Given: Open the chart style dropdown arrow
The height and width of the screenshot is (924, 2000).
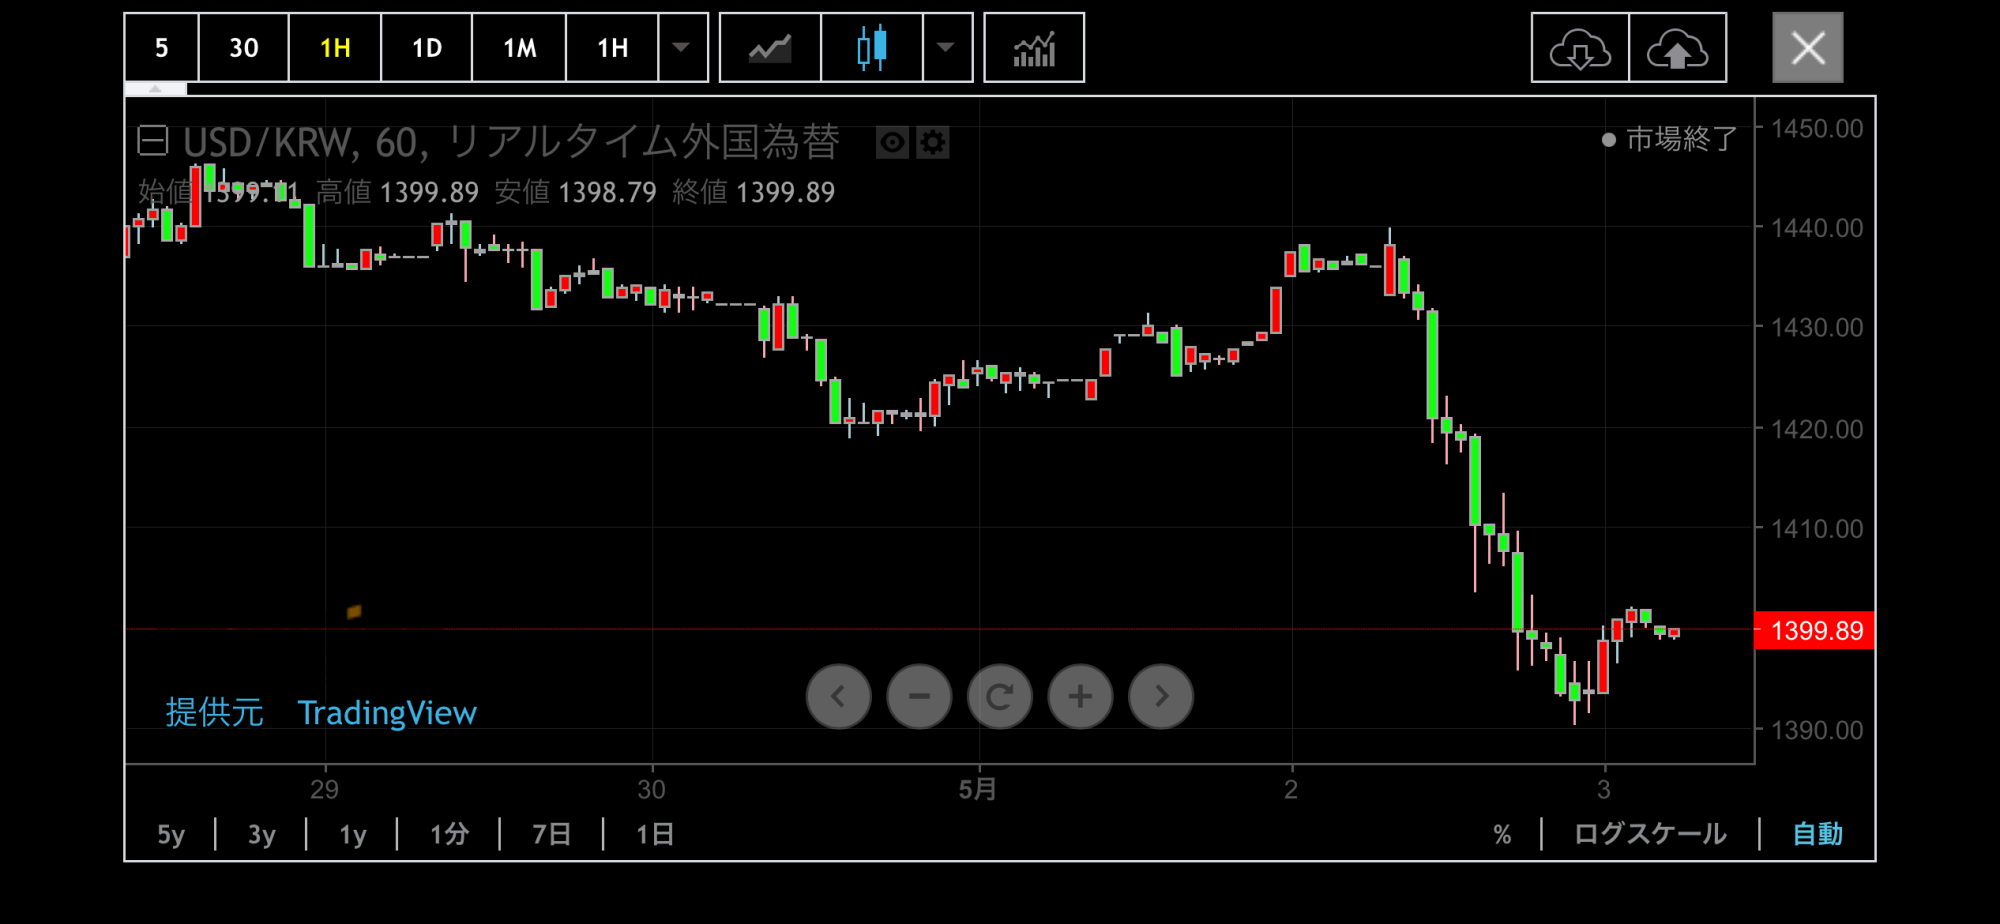Looking at the screenshot, I should click(x=946, y=48).
